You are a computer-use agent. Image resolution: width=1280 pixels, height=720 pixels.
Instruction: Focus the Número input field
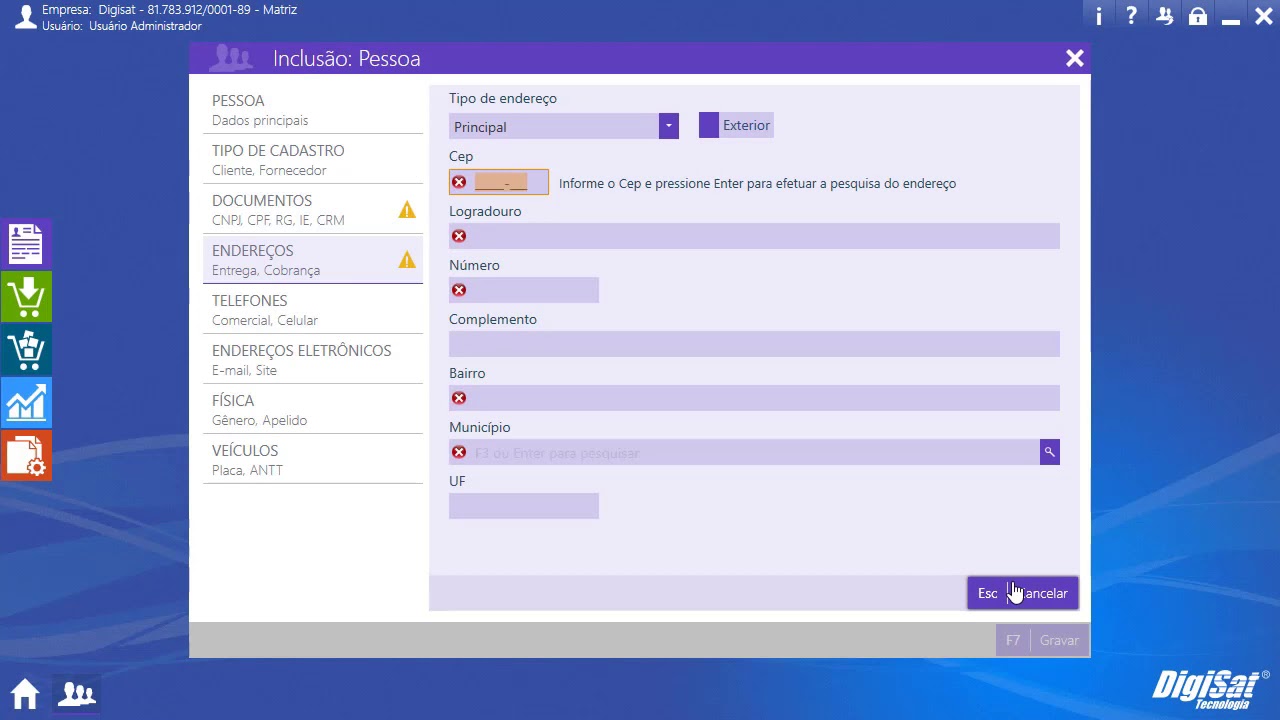pos(524,290)
